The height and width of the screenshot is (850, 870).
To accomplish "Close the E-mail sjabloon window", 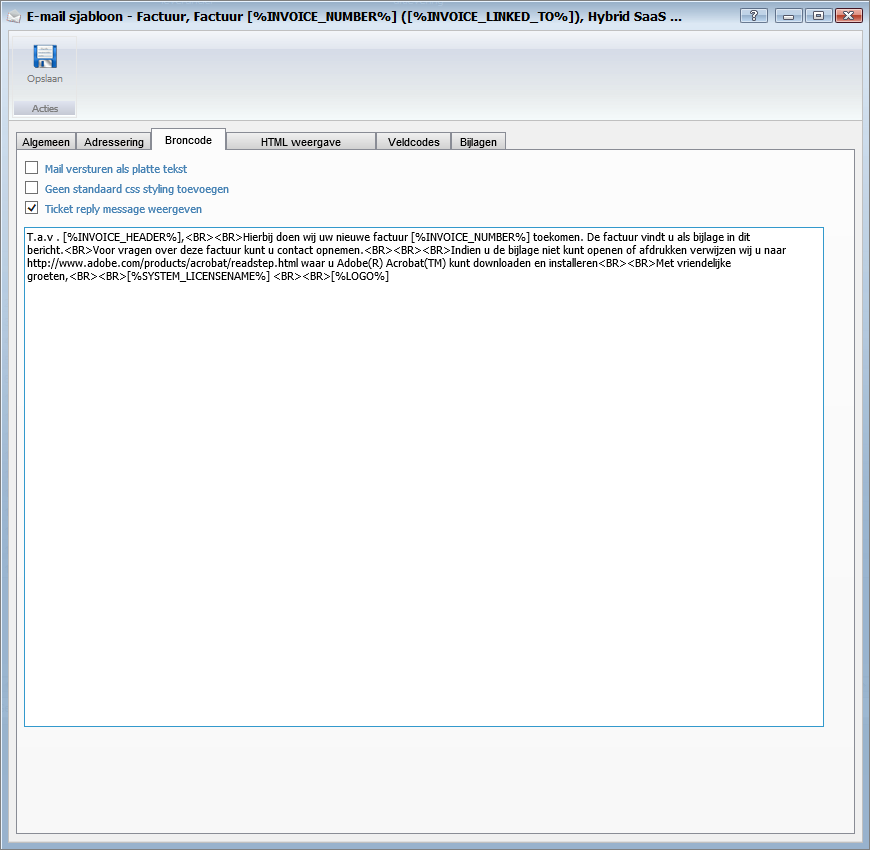I will [849, 16].
